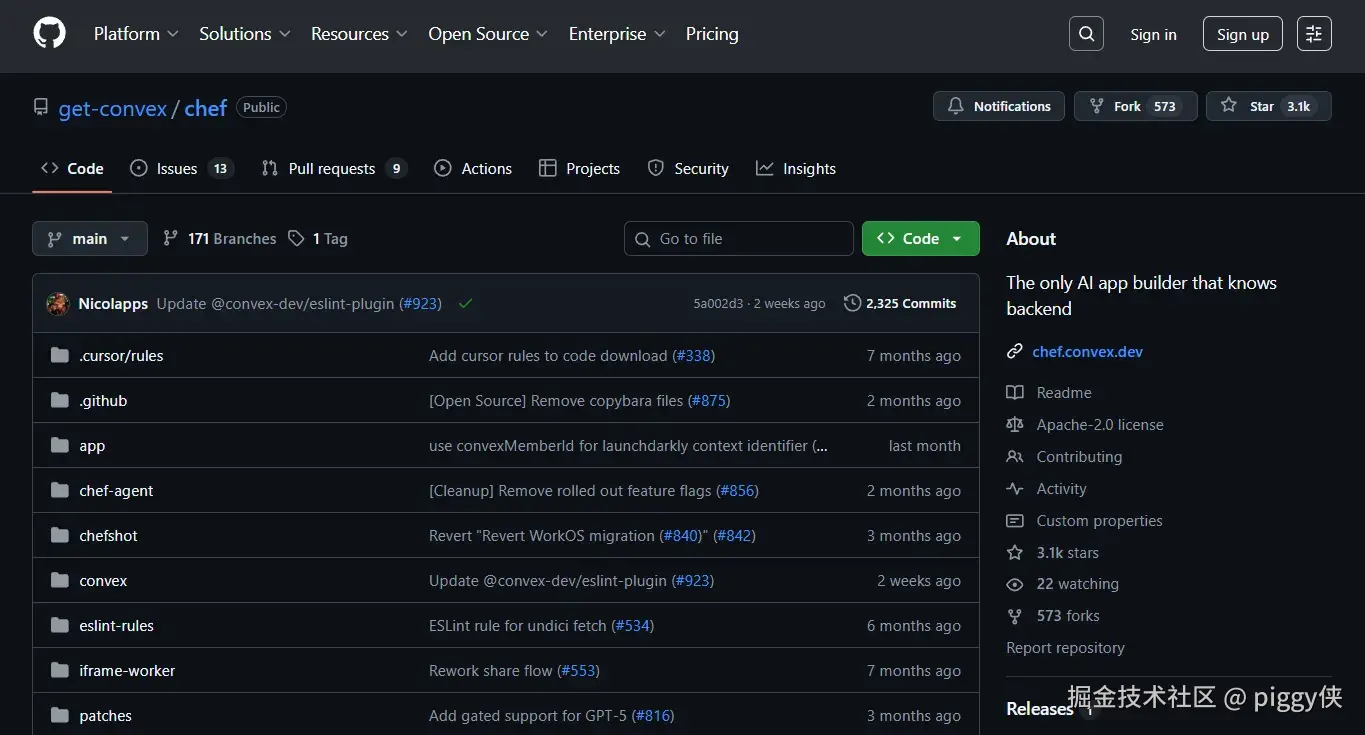Open commit hash 5a002d3
This screenshot has width=1365, height=735.
pos(718,304)
